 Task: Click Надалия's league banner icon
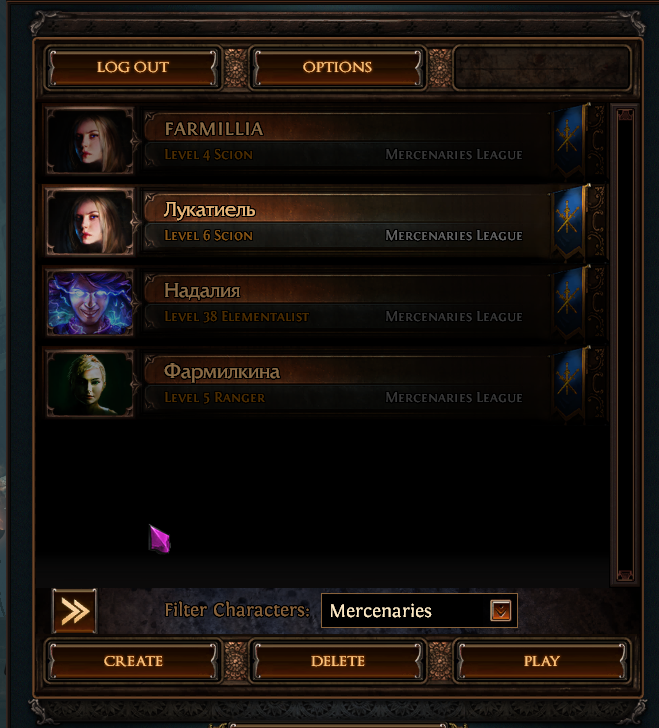click(x=569, y=303)
